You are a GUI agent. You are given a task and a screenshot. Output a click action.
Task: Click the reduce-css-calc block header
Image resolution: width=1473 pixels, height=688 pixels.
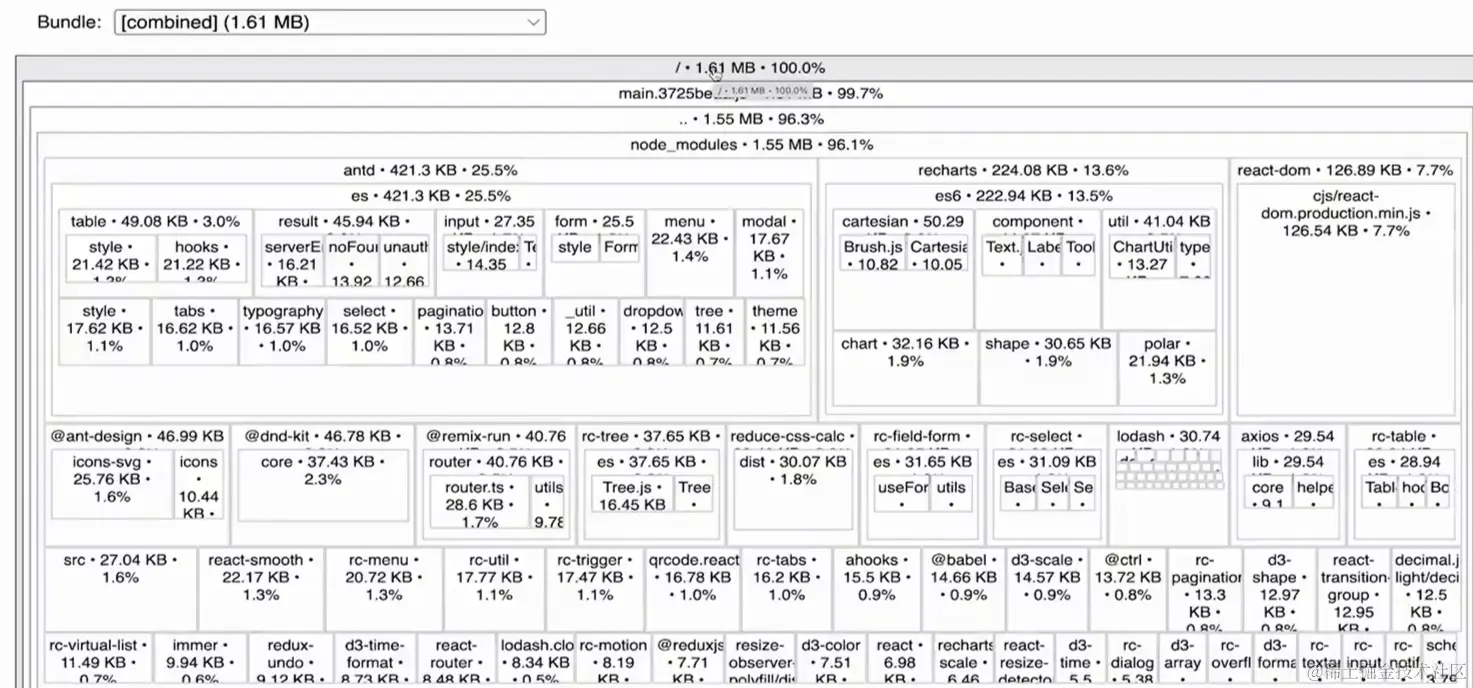click(792, 437)
